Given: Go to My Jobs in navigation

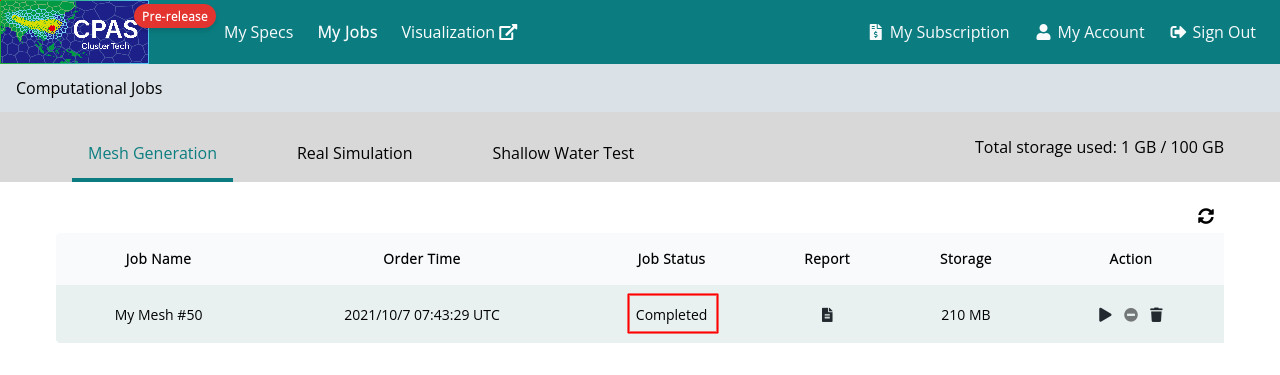Looking at the screenshot, I should (347, 32).
